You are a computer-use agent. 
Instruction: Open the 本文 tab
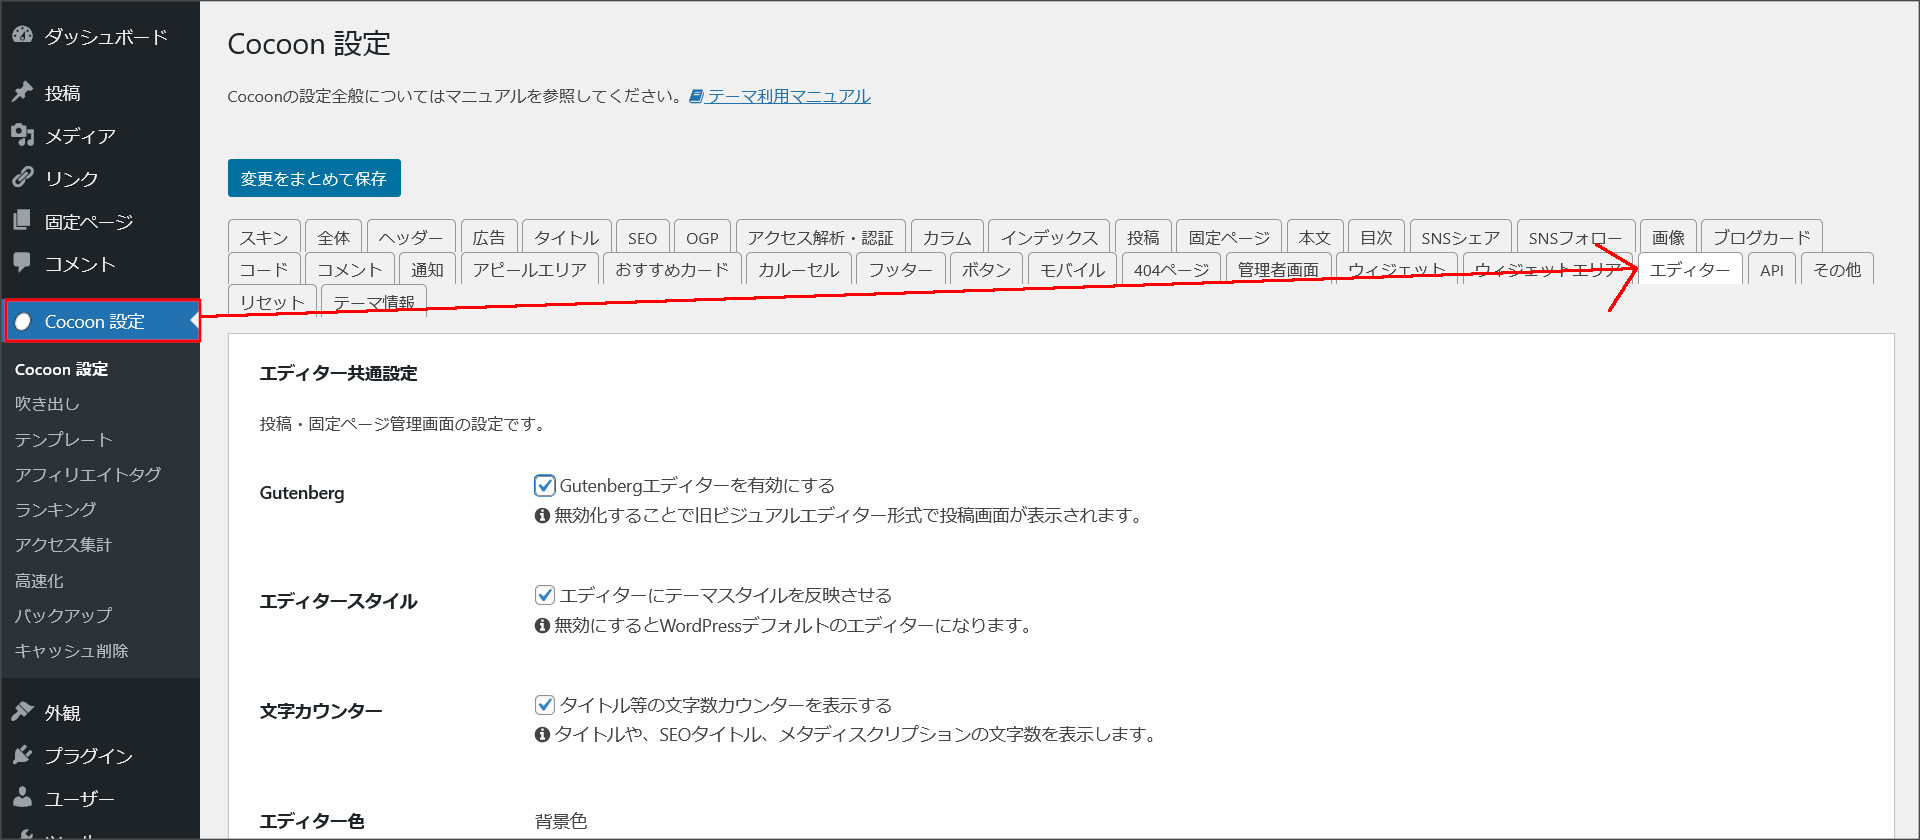(1314, 237)
